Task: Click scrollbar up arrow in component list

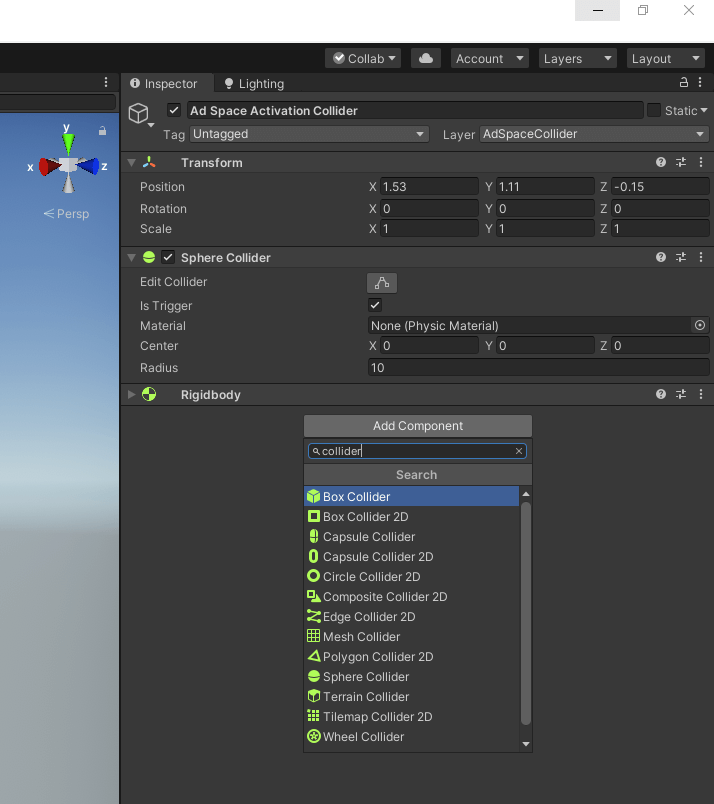Action: 526,494
